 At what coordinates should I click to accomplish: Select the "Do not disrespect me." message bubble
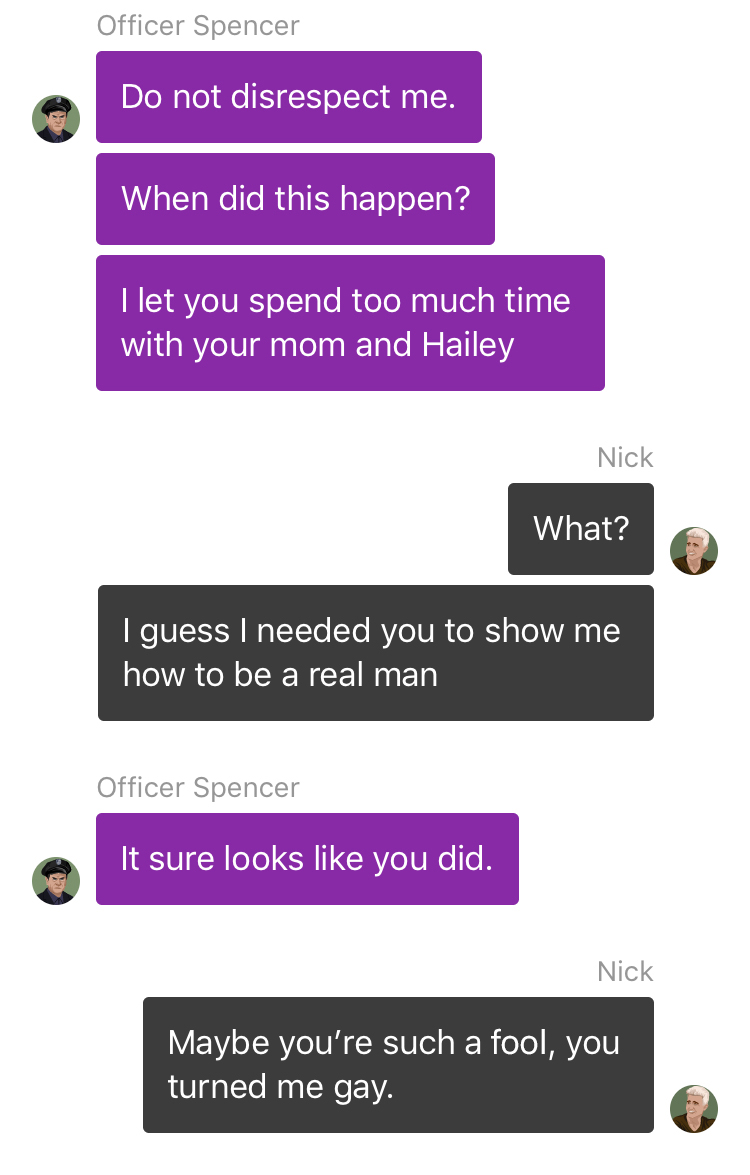288,97
